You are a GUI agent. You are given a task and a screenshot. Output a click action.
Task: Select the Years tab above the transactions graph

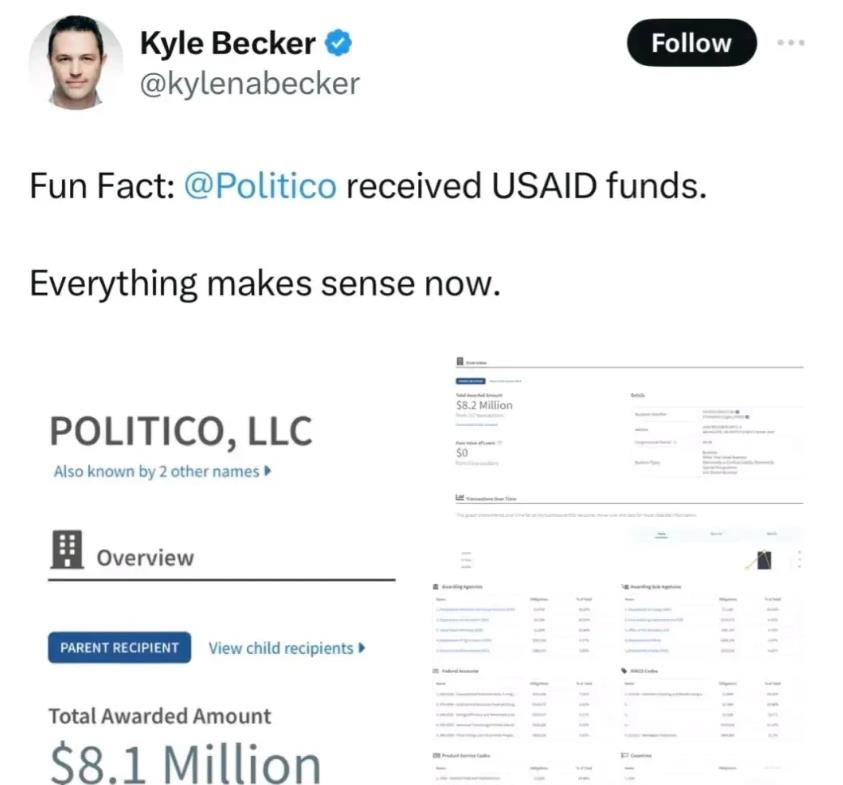[x=662, y=535]
